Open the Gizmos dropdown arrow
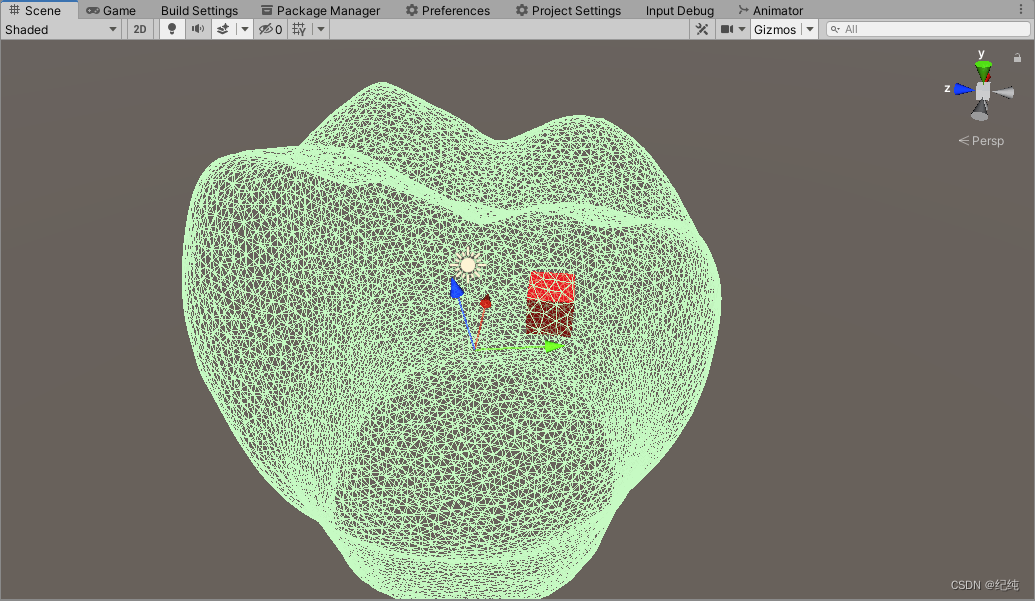The height and width of the screenshot is (601, 1035). click(810, 29)
